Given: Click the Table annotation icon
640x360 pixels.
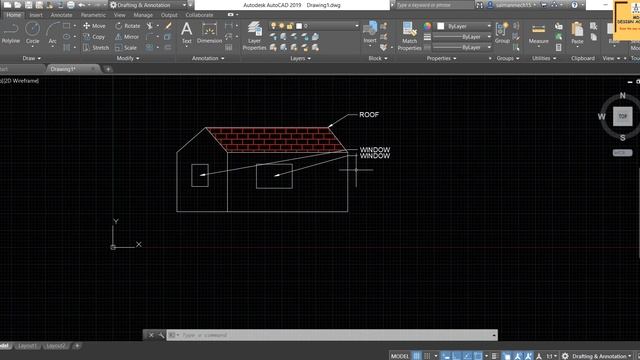Looking at the screenshot, I should (229, 48).
